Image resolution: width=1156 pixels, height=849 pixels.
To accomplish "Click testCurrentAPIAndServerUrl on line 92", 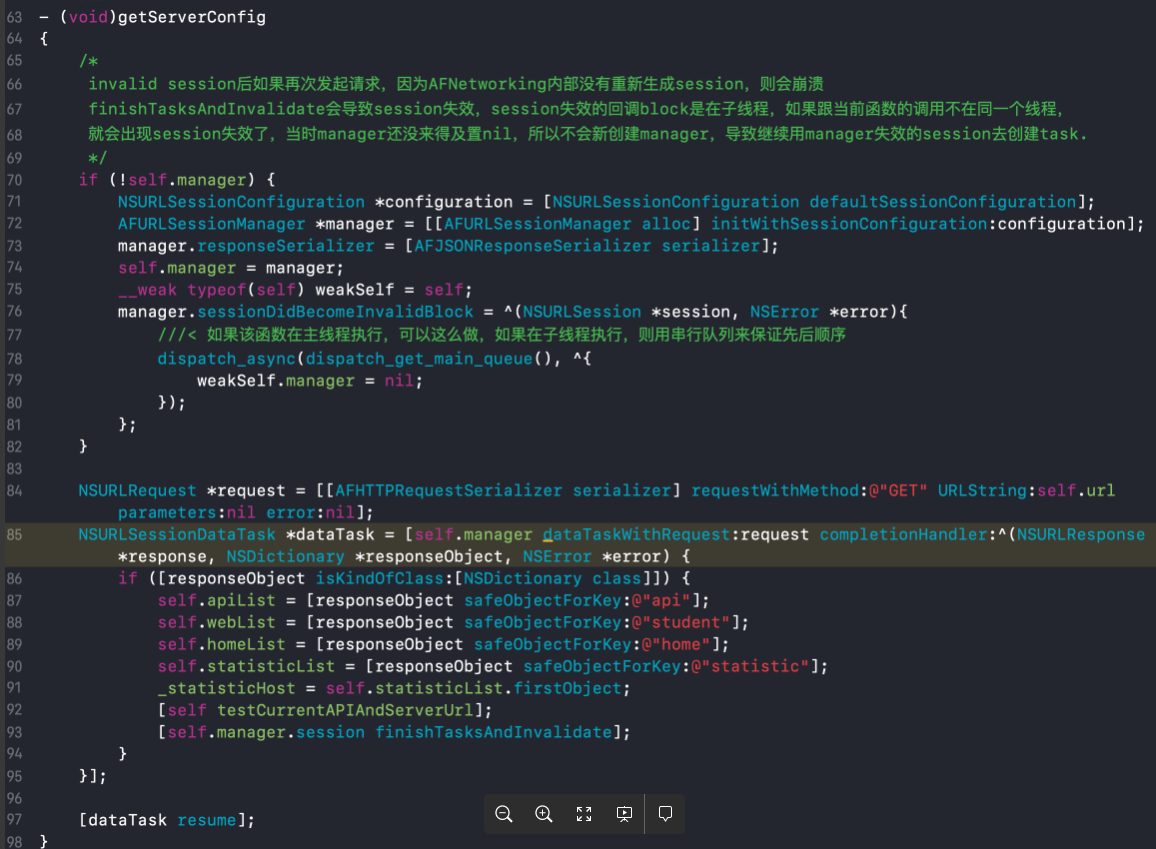I will click(x=344, y=710).
